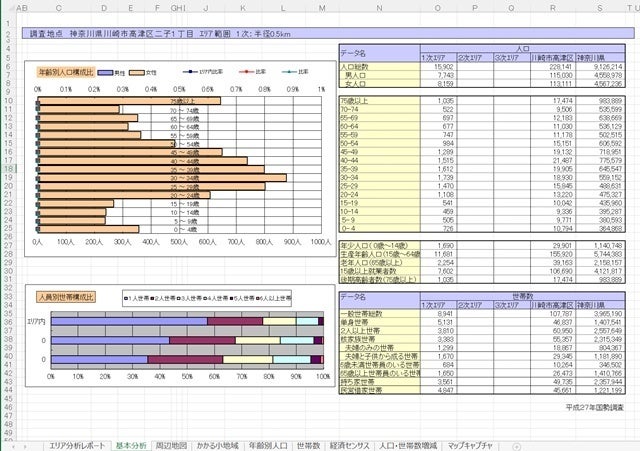This screenshot has height=451, width=640.
Task: Open the かかる小地域 sheet tab
Action: [x=218, y=444]
